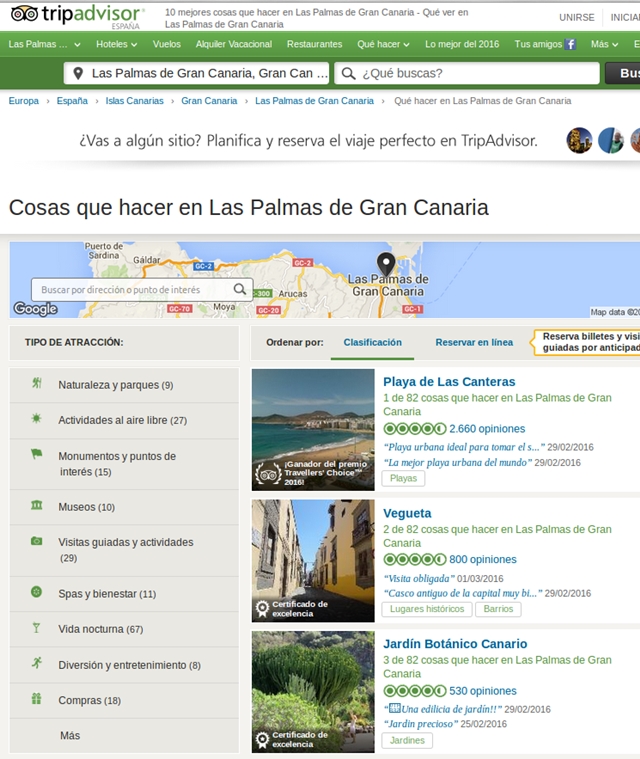Click the Compras gift icon
This screenshot has height=759, width=640.
click(x=36, y=698)
